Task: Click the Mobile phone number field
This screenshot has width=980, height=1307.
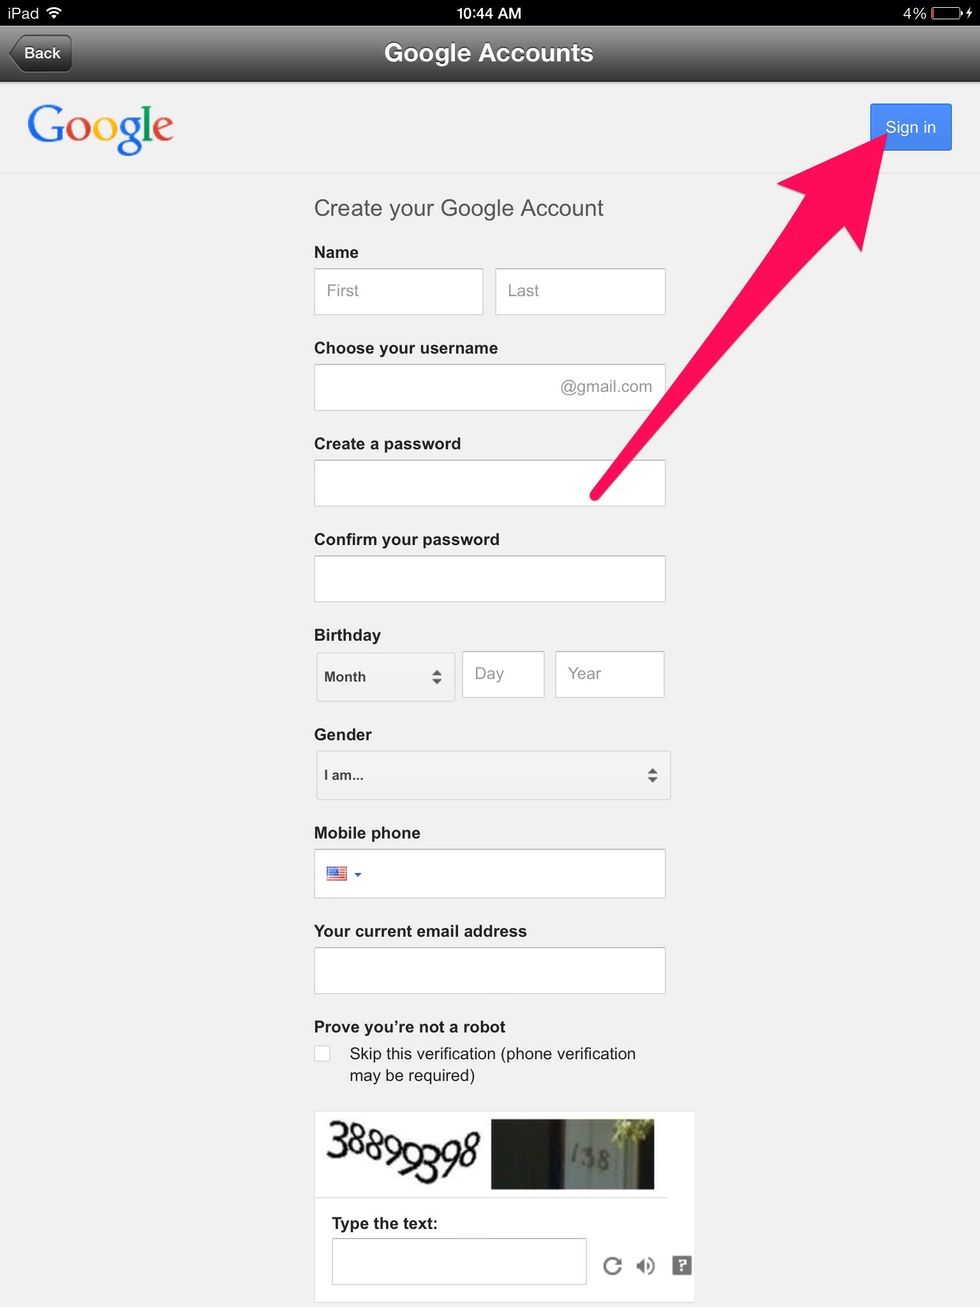Action: [x=490, y=874]
